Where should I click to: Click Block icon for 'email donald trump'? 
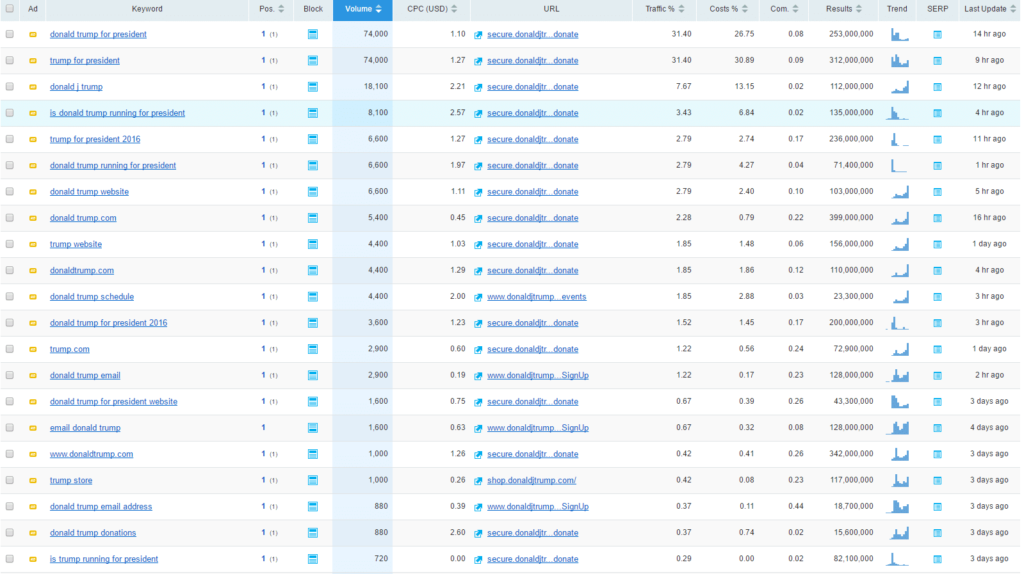click(313, 428)
